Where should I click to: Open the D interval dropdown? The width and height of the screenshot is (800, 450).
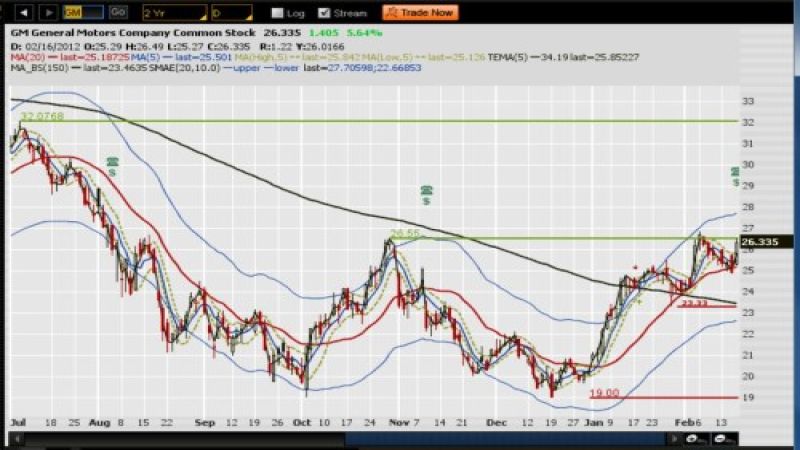(x=232, y=13)
